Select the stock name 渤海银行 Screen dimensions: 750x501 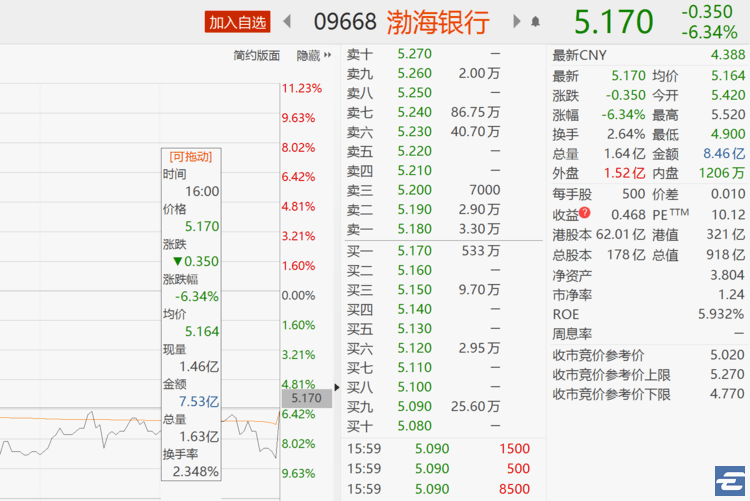438,22
